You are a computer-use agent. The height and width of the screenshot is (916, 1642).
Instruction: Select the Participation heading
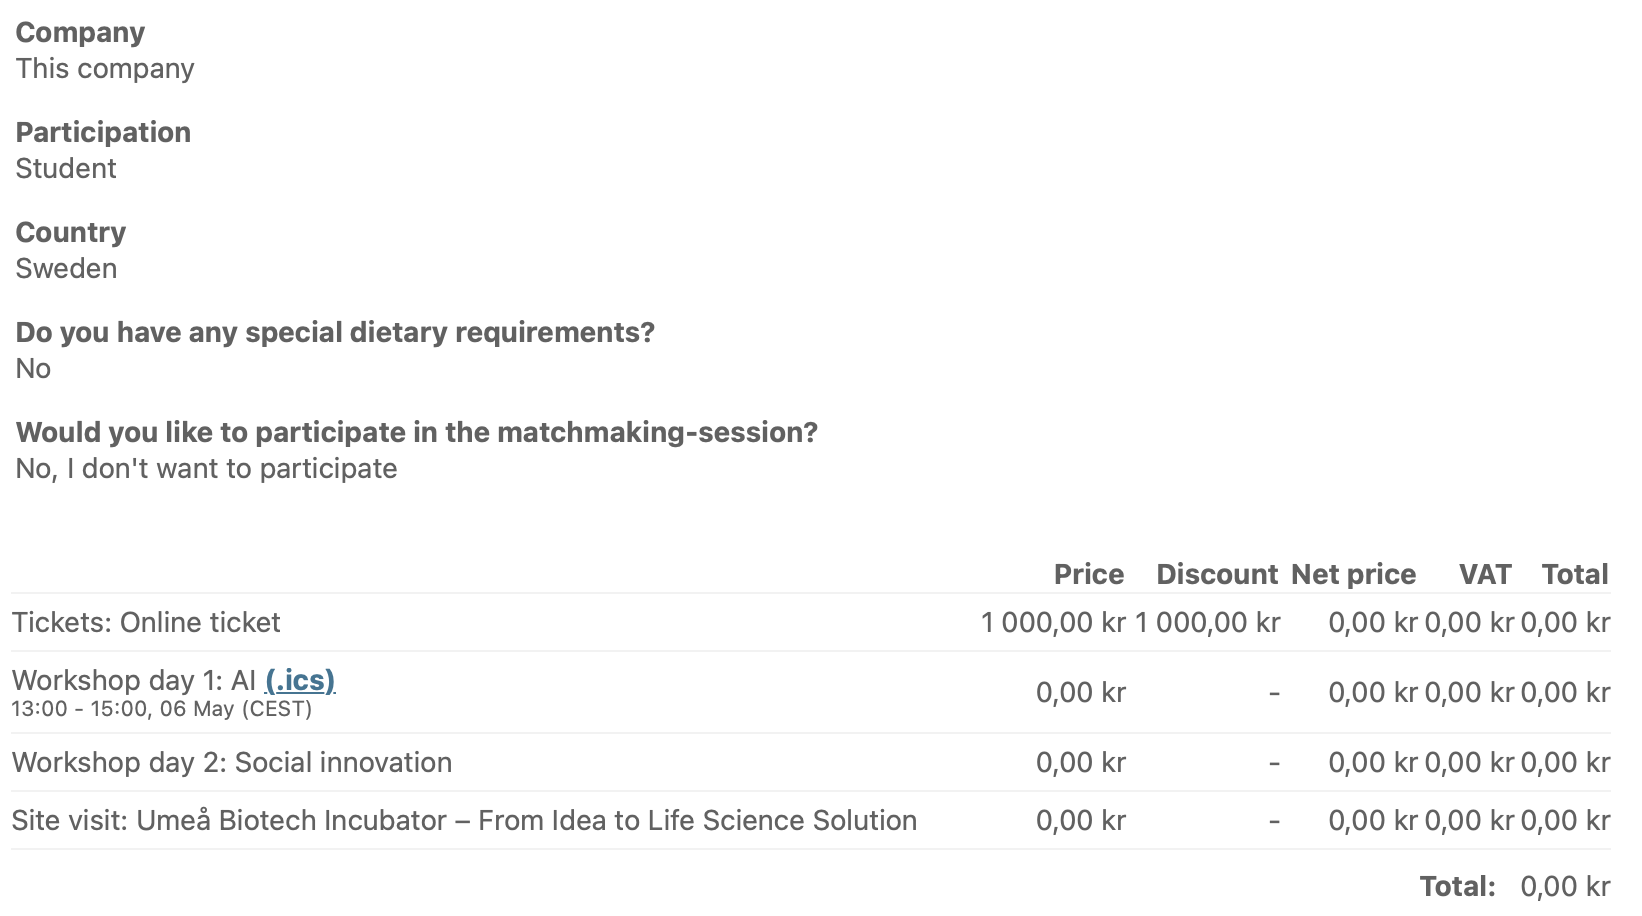point(103,132)
